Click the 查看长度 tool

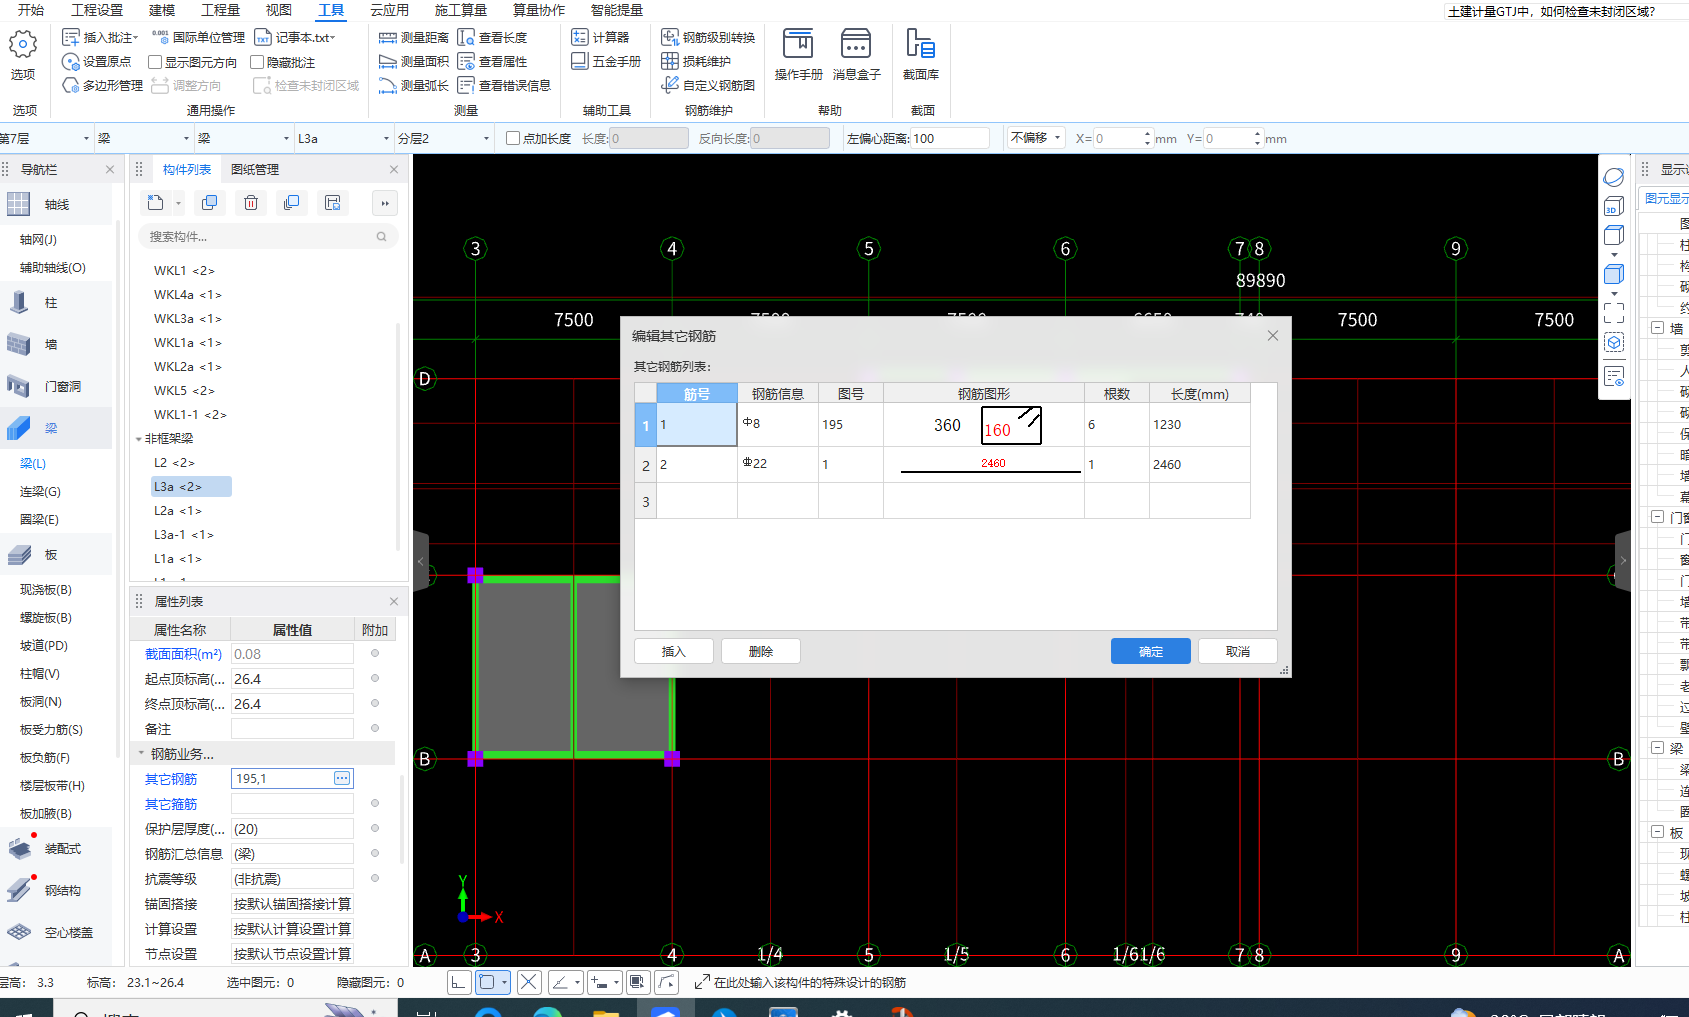[492, 37]
